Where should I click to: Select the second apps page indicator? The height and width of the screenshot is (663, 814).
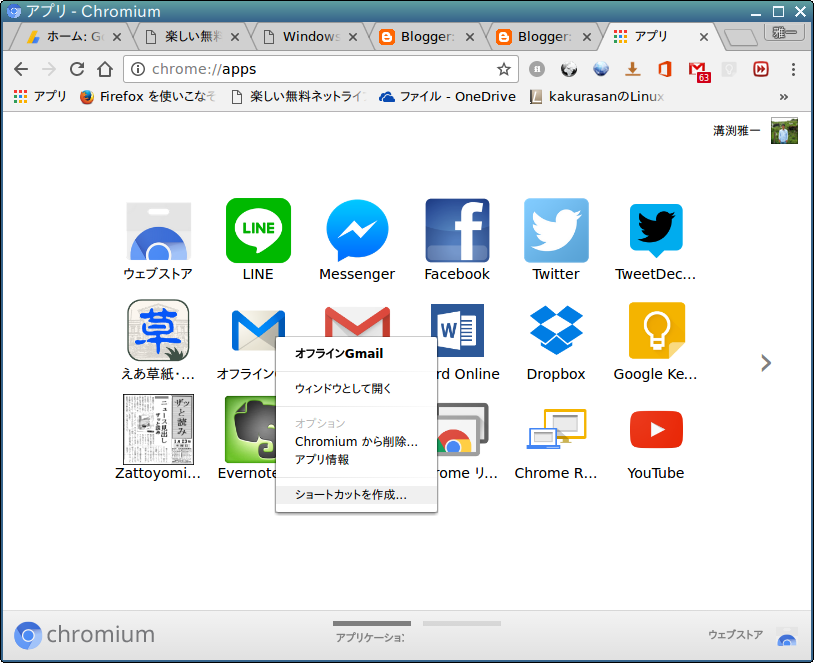462,624
